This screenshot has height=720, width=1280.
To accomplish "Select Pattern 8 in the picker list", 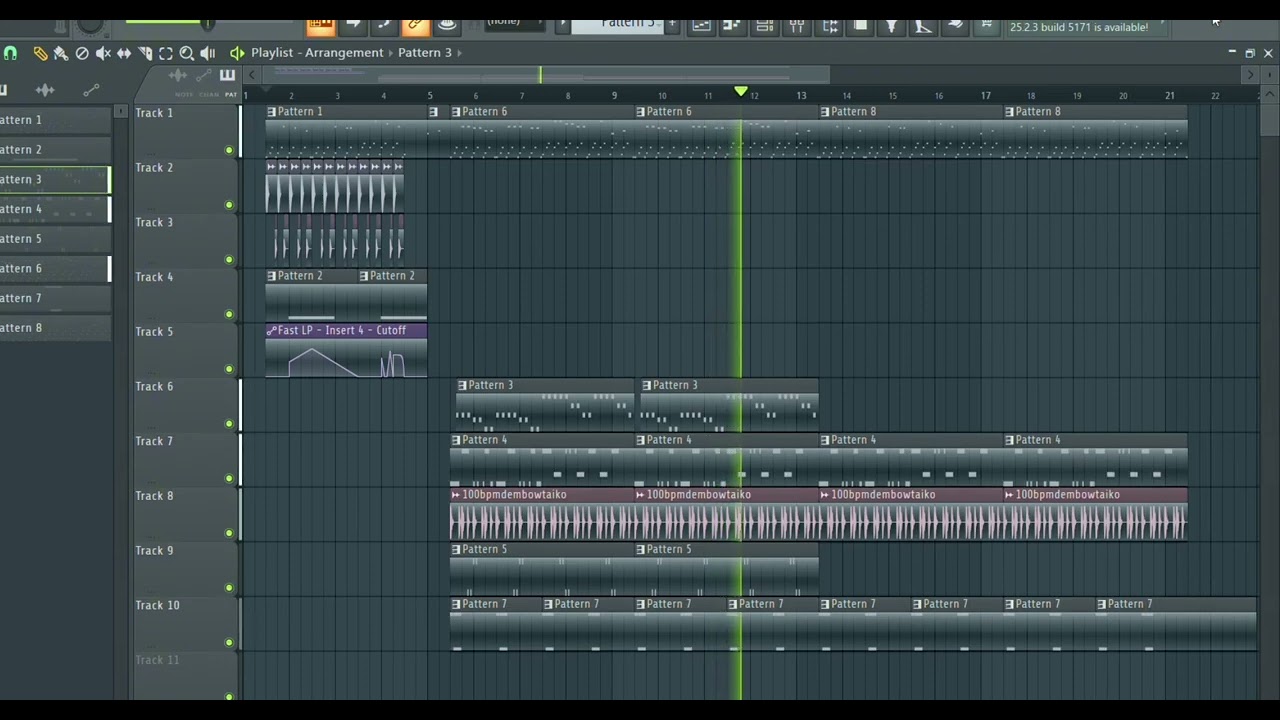I will point(55,328).
